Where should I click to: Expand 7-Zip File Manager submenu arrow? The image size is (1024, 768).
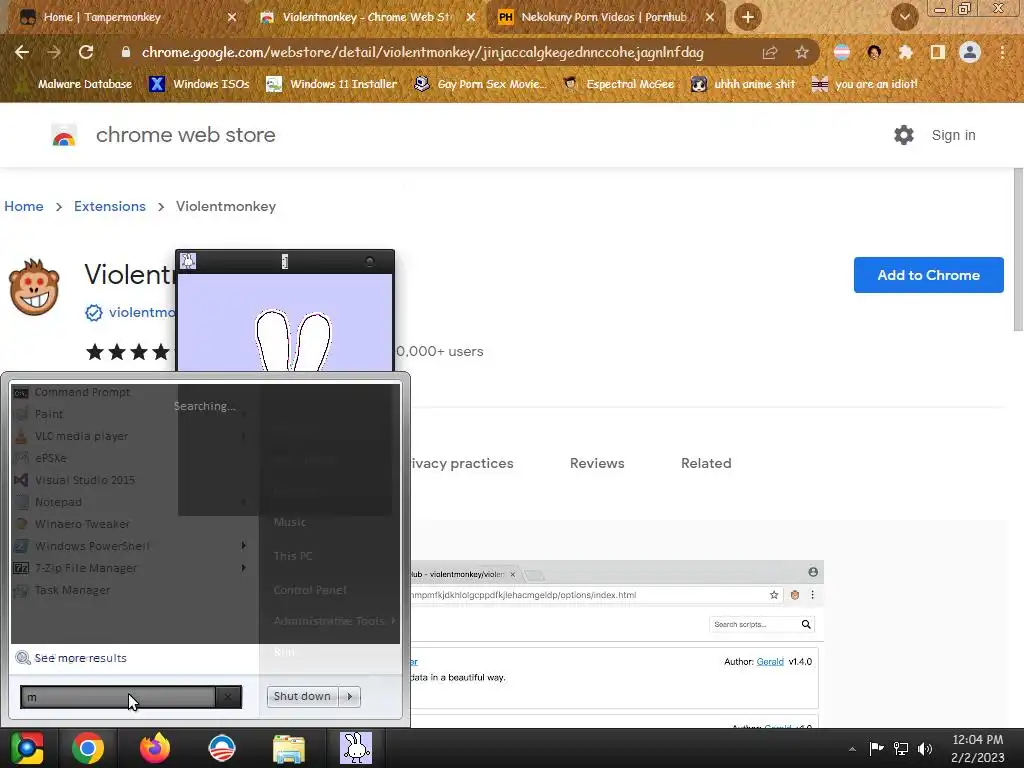244,568
